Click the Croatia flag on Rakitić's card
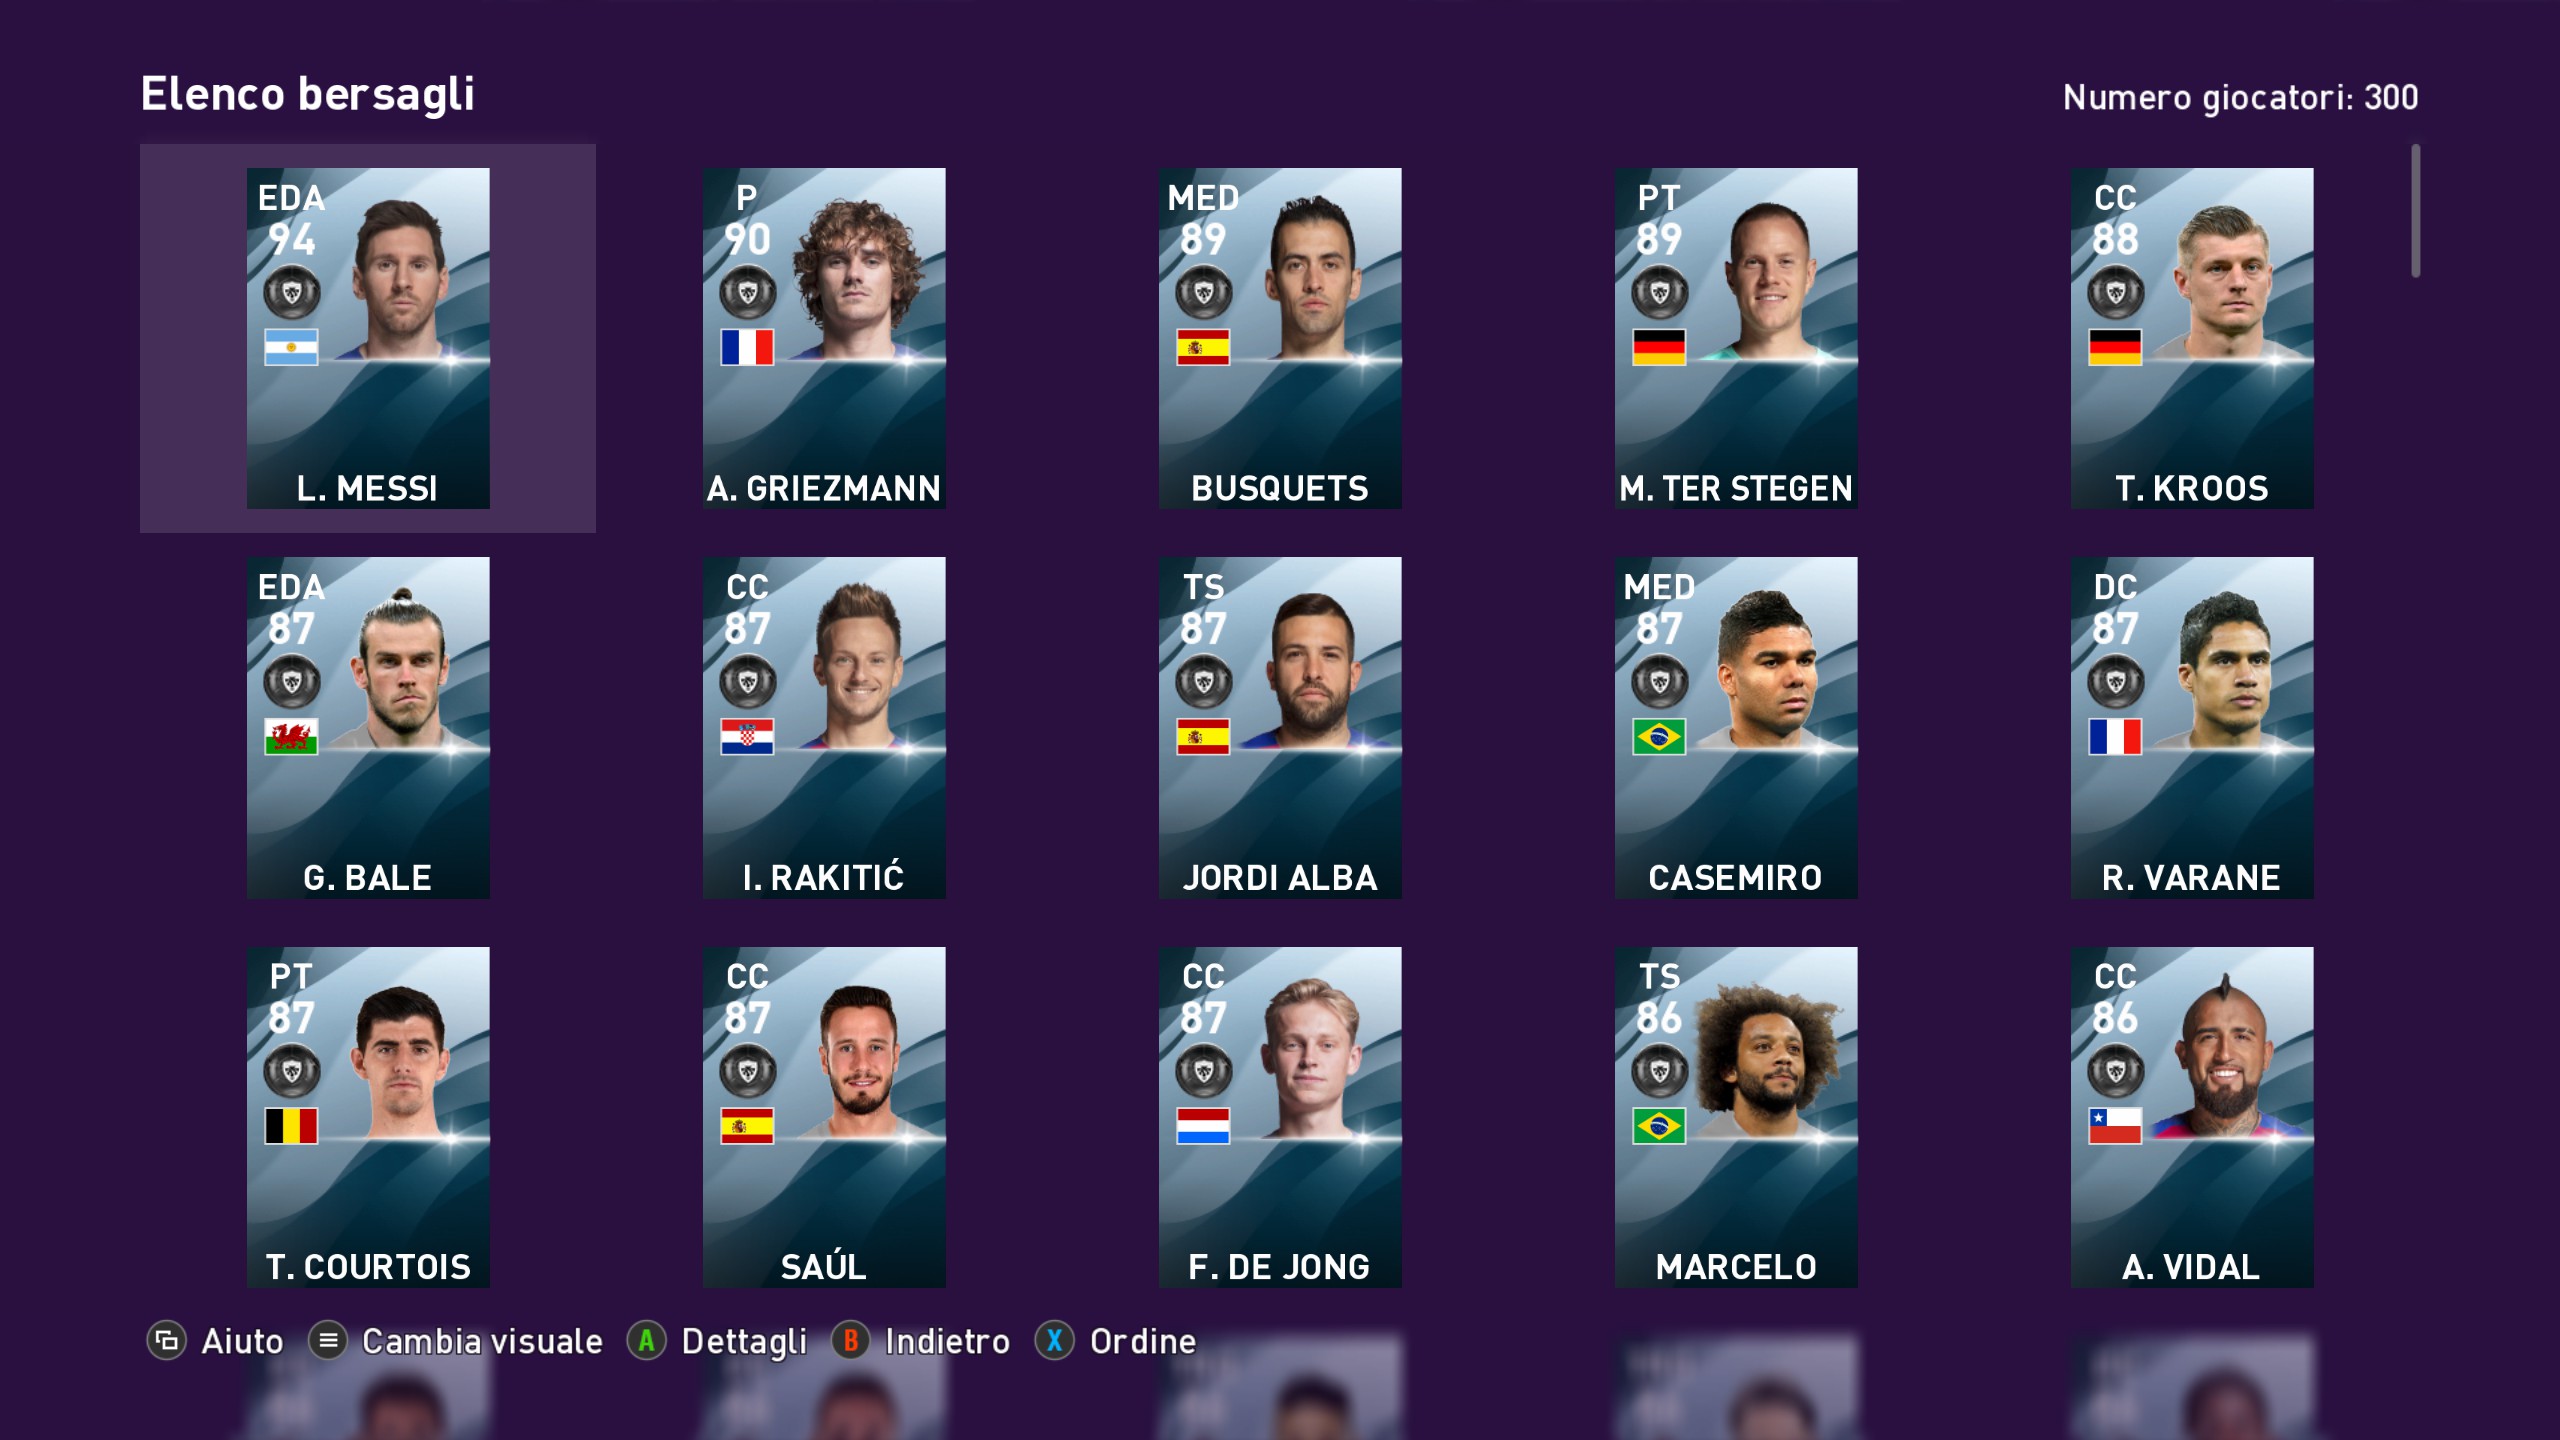This screenshot has height=1440, width=2560. [x=747, y=737]
